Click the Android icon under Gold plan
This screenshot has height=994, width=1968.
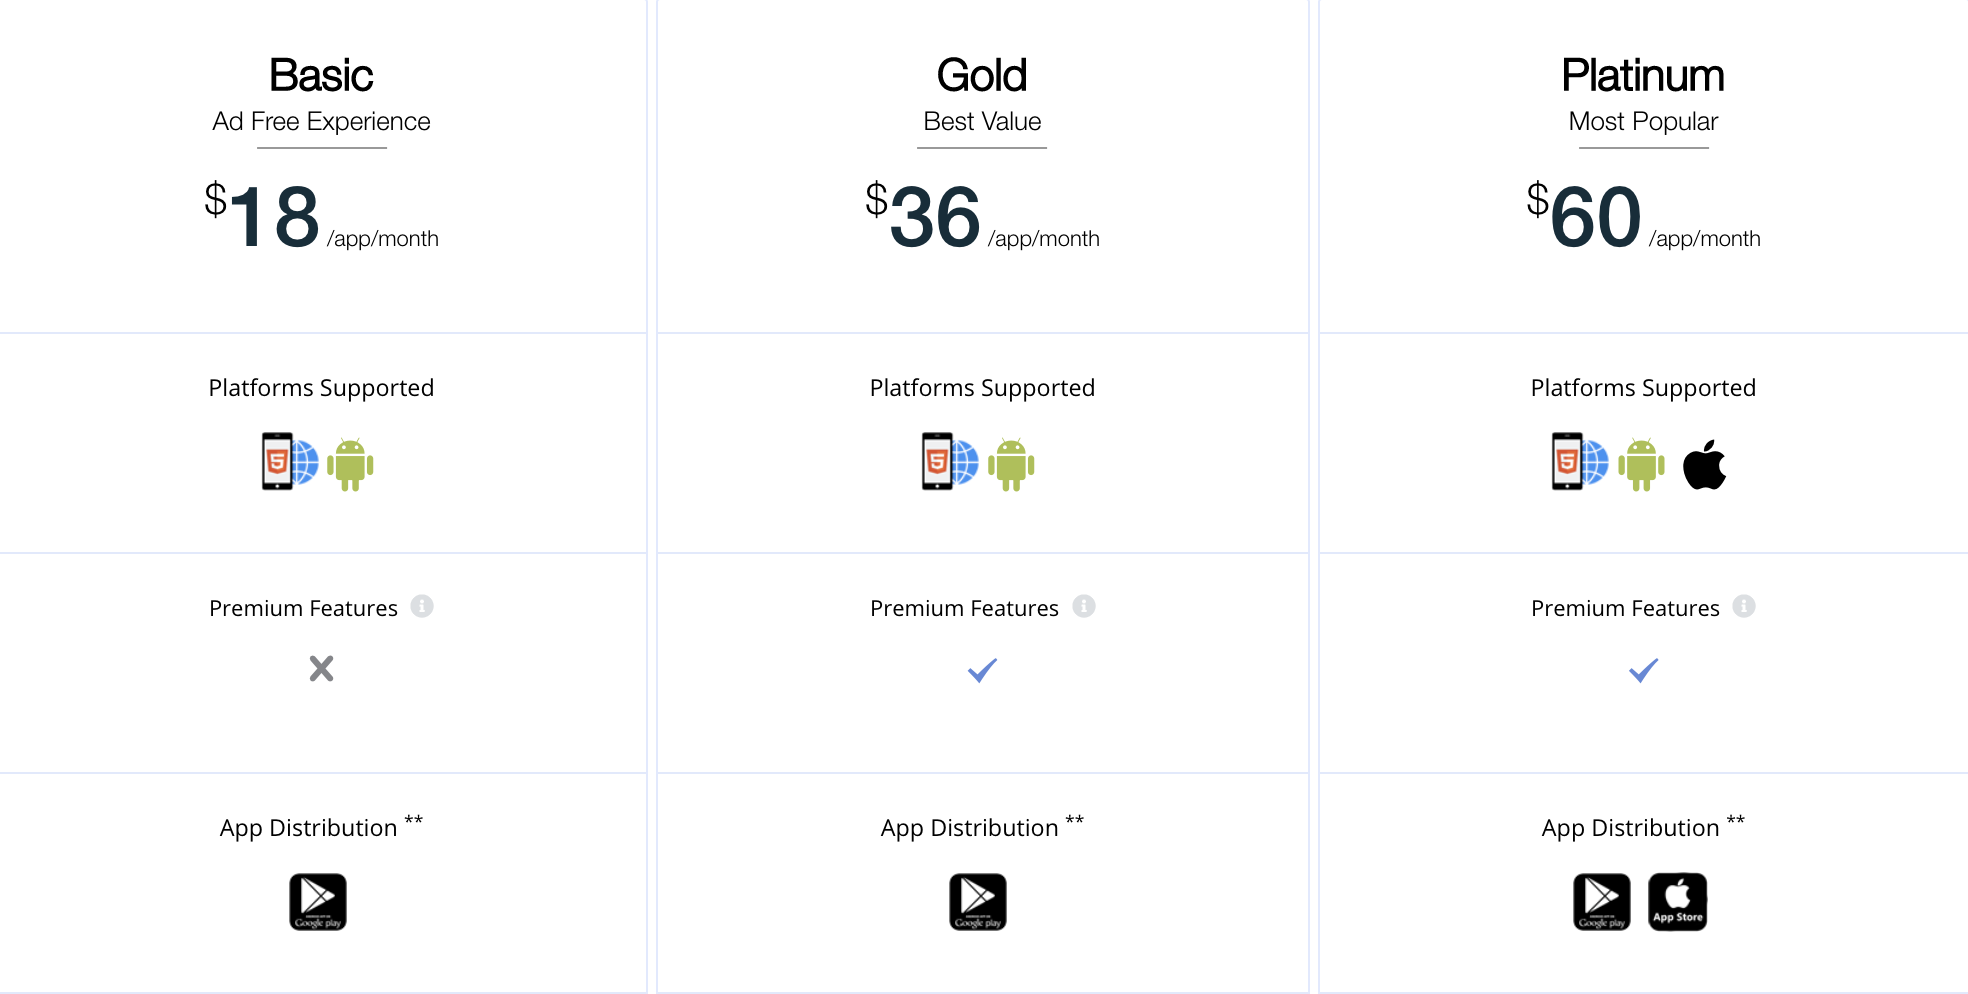click(1011, 464)
